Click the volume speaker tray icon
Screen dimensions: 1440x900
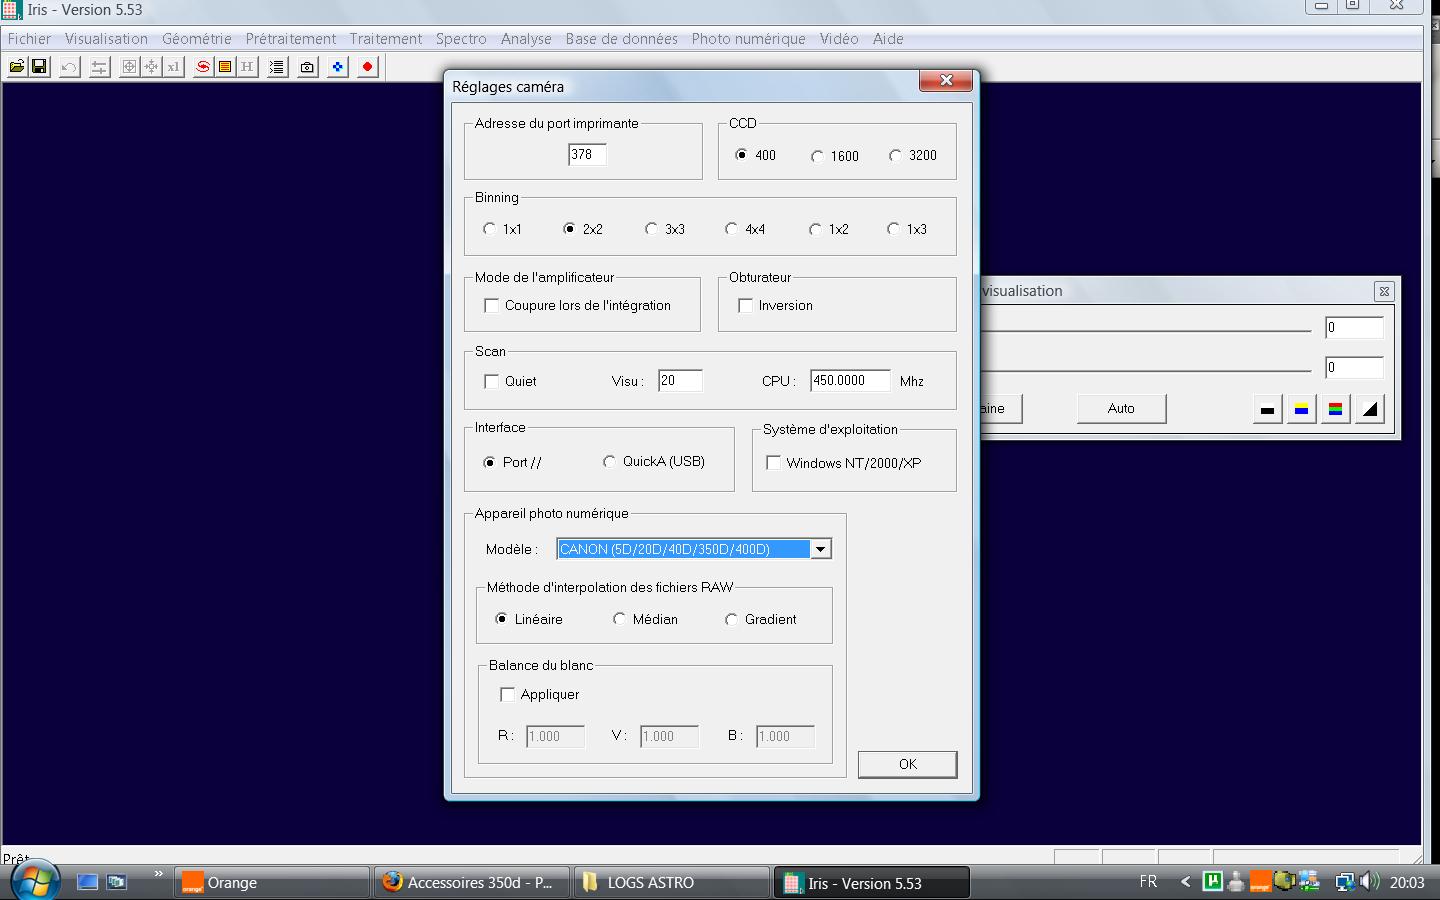1369,881
